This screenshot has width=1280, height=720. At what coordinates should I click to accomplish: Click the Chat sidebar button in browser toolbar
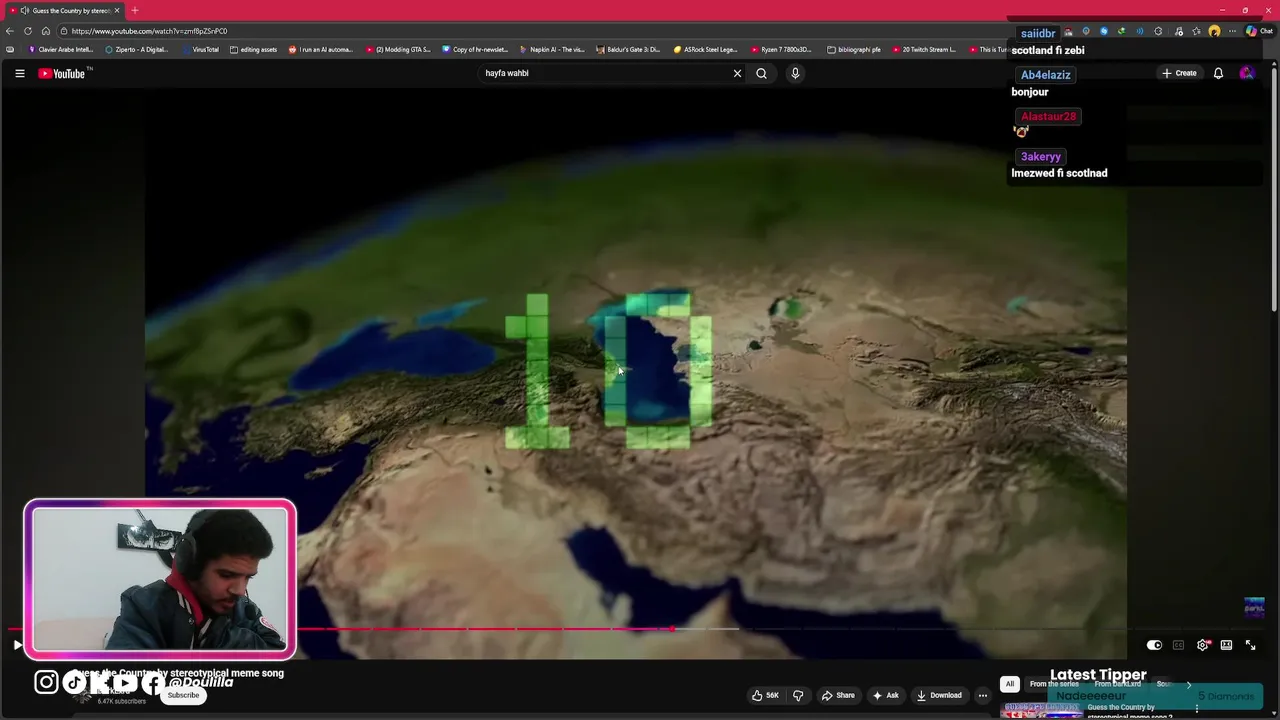1259,31
